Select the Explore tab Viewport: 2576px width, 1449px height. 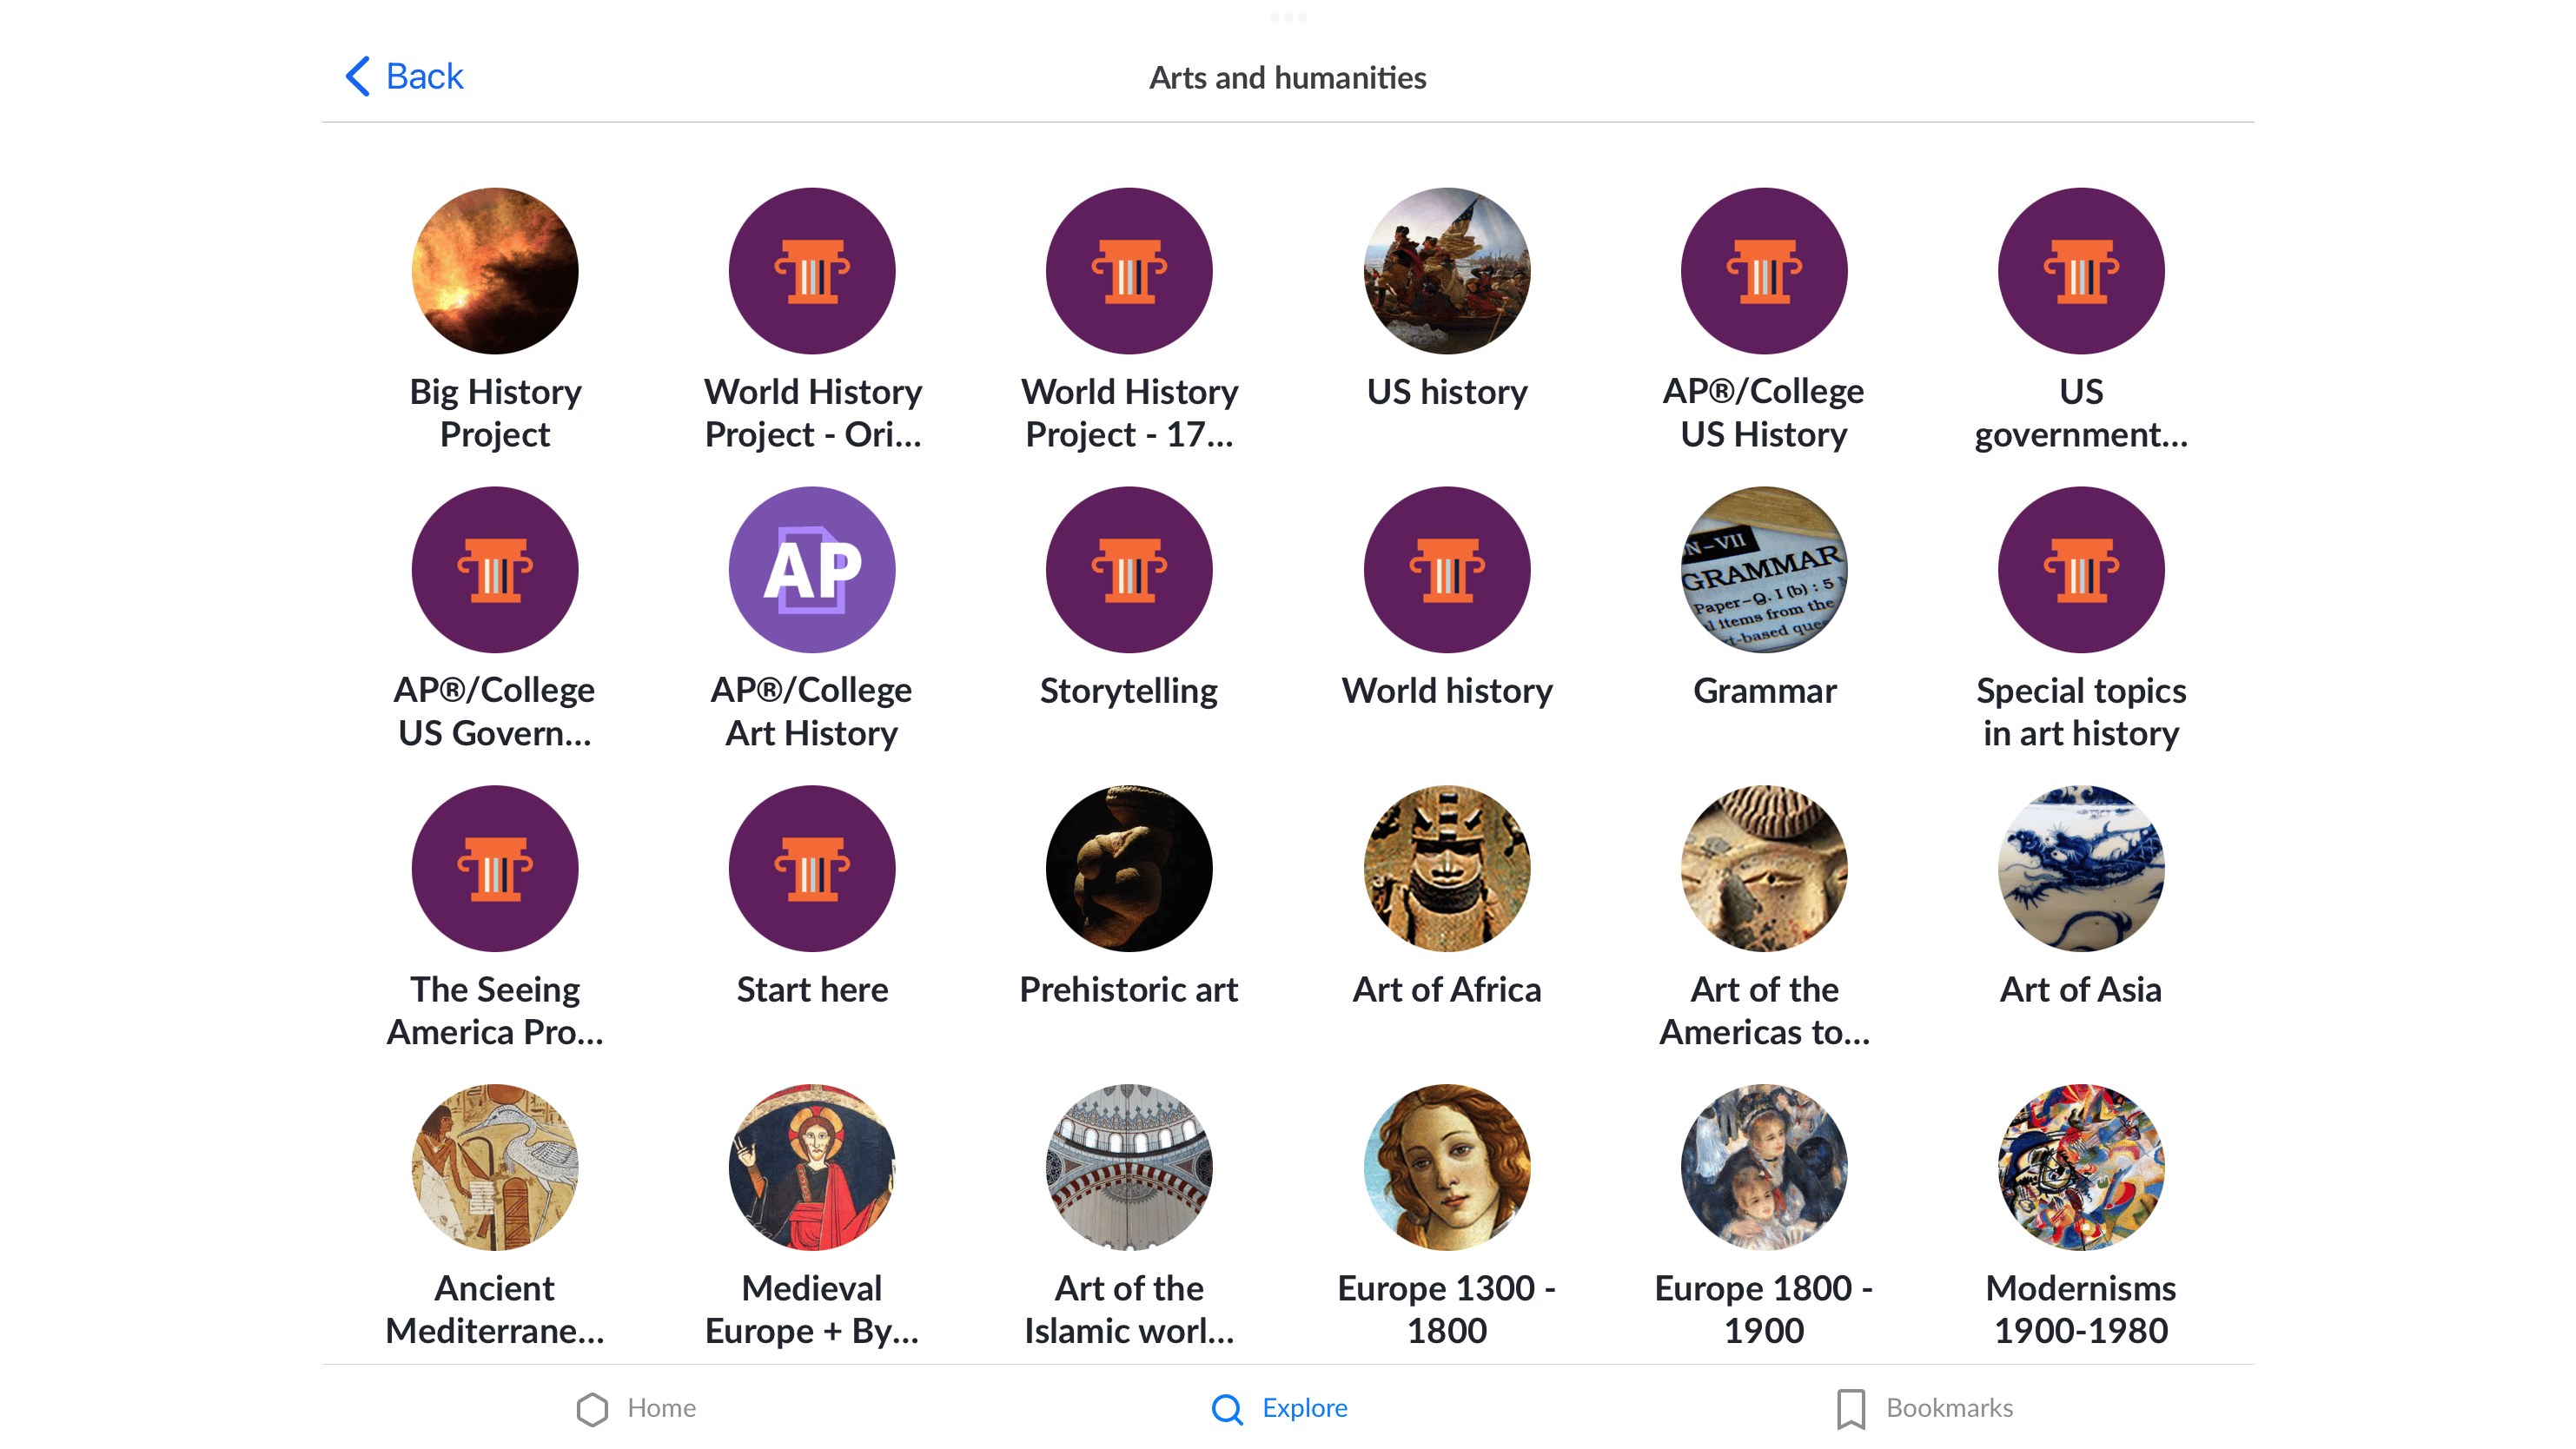pos(1279,1408)
